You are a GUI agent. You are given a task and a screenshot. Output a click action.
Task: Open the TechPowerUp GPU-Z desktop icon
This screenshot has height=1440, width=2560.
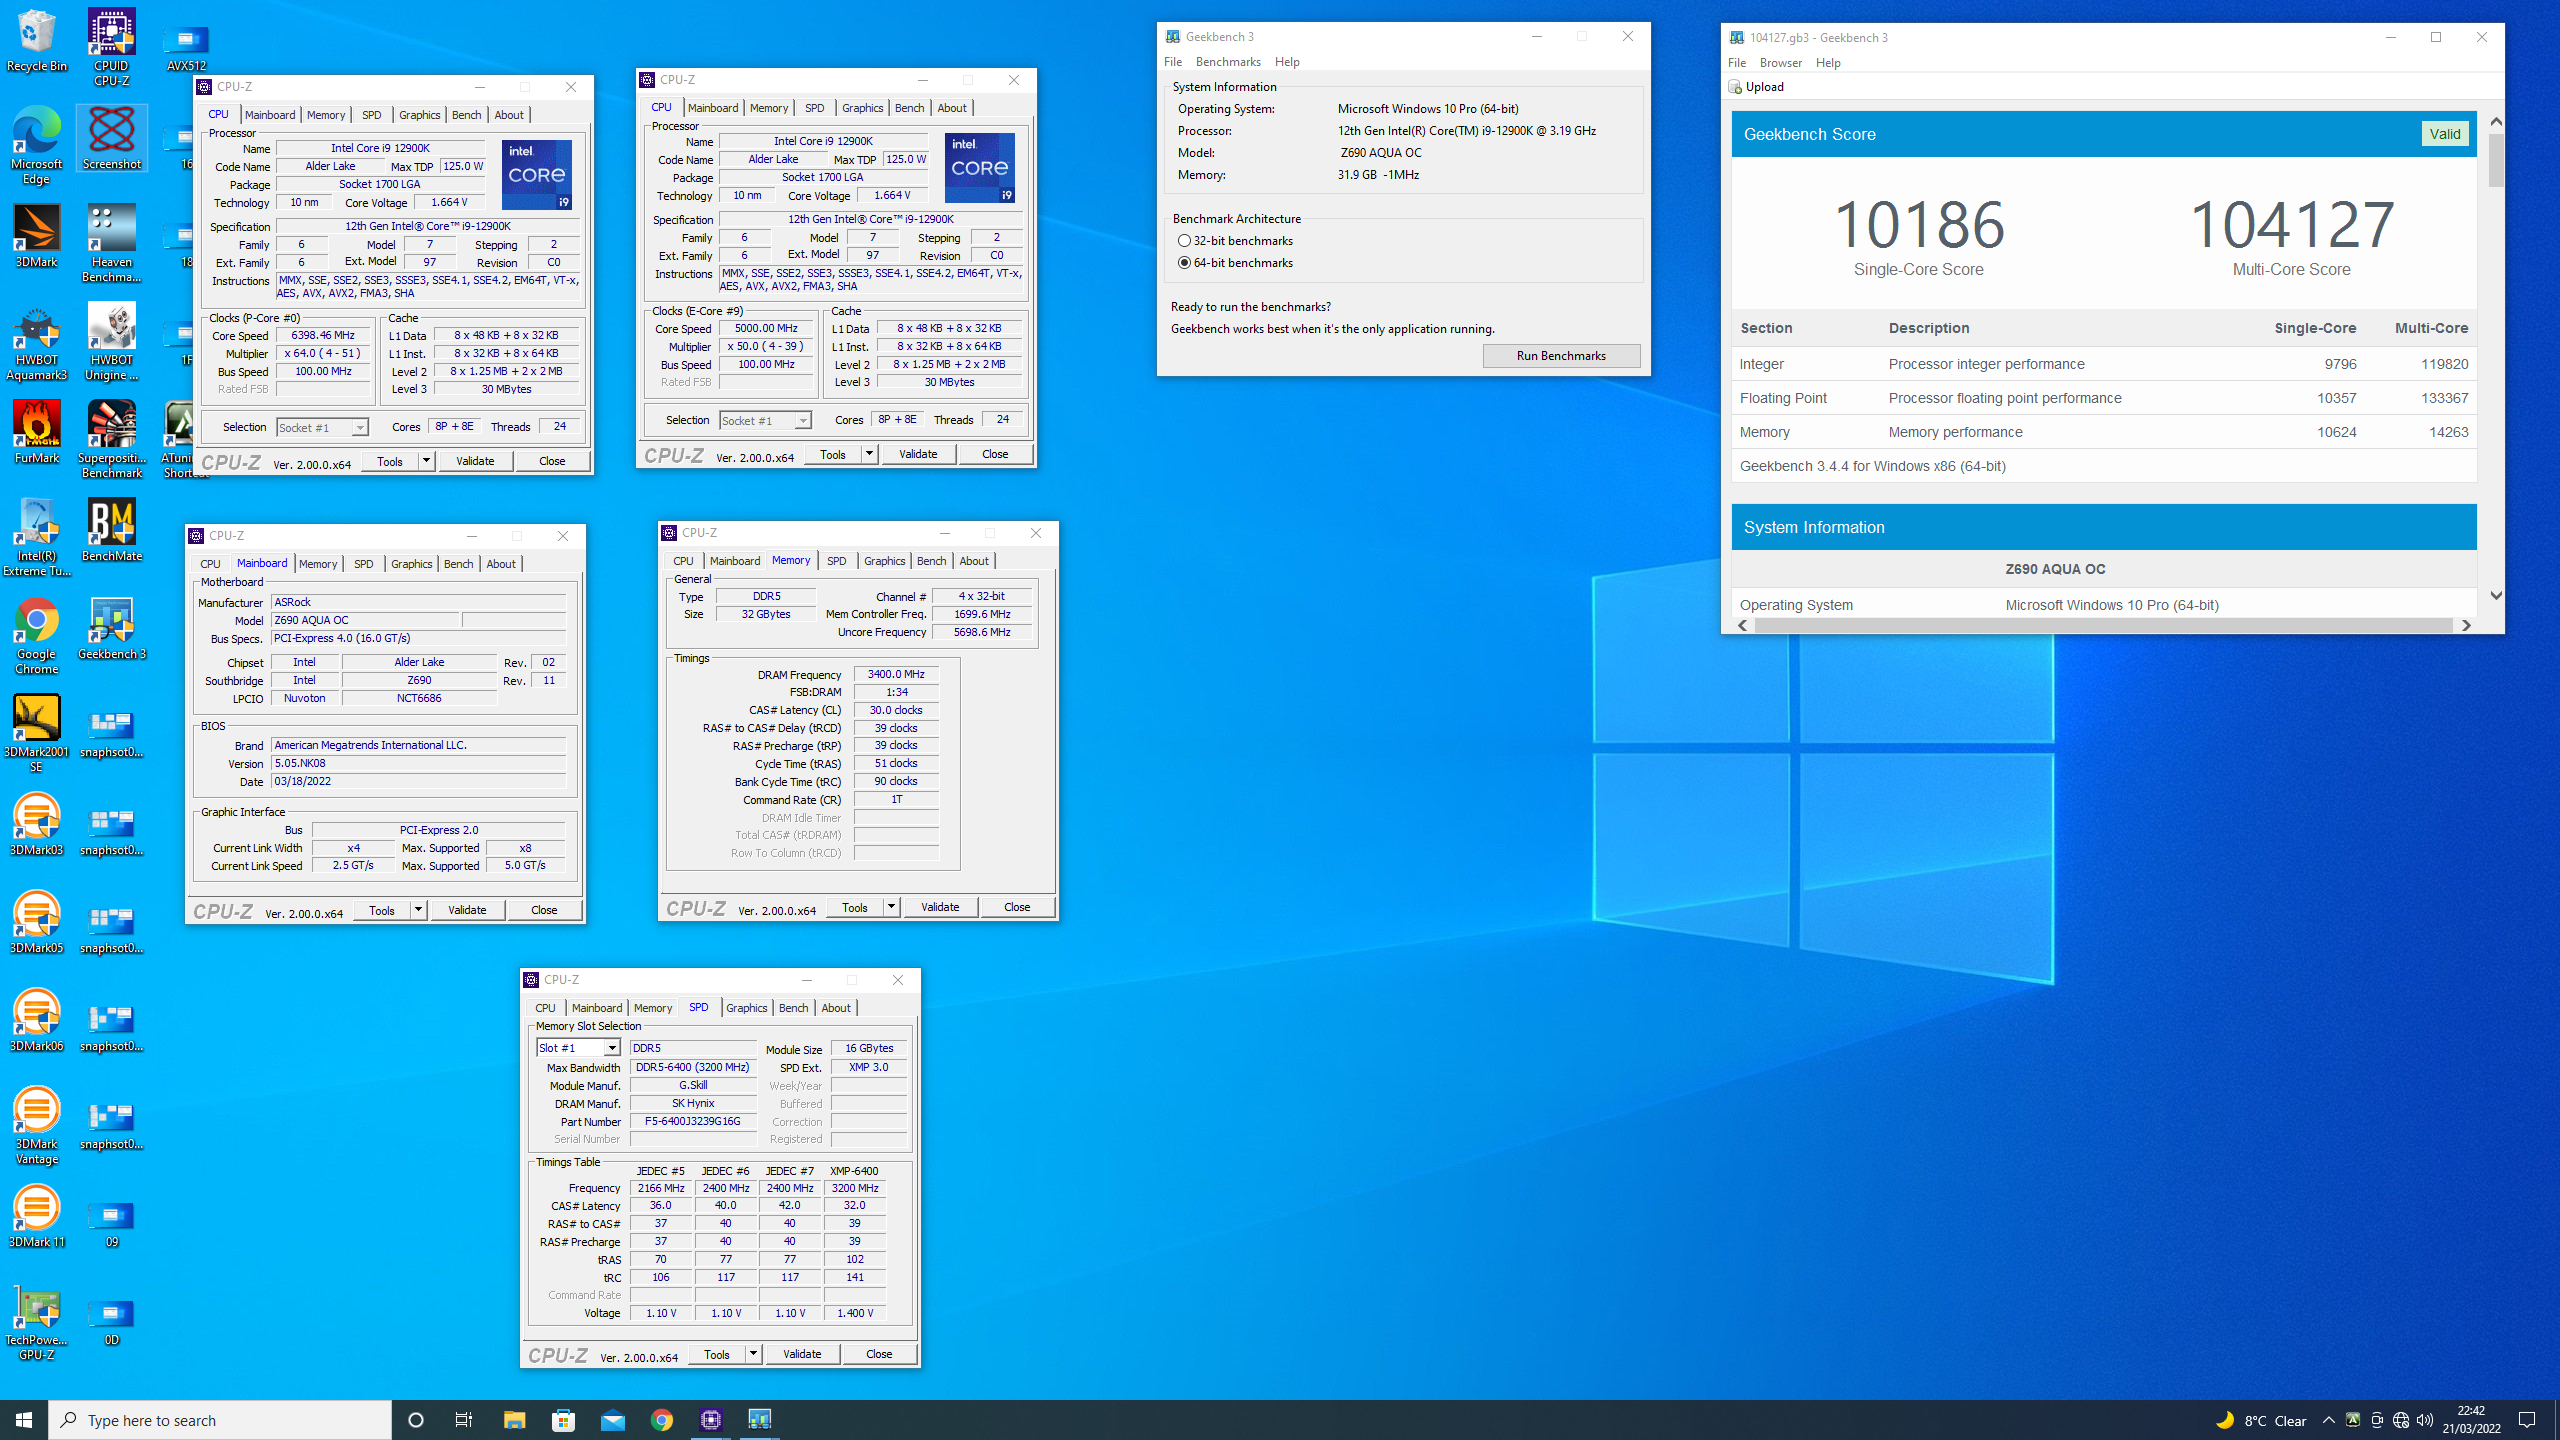pyautogui.click(x=37, y=1322)
